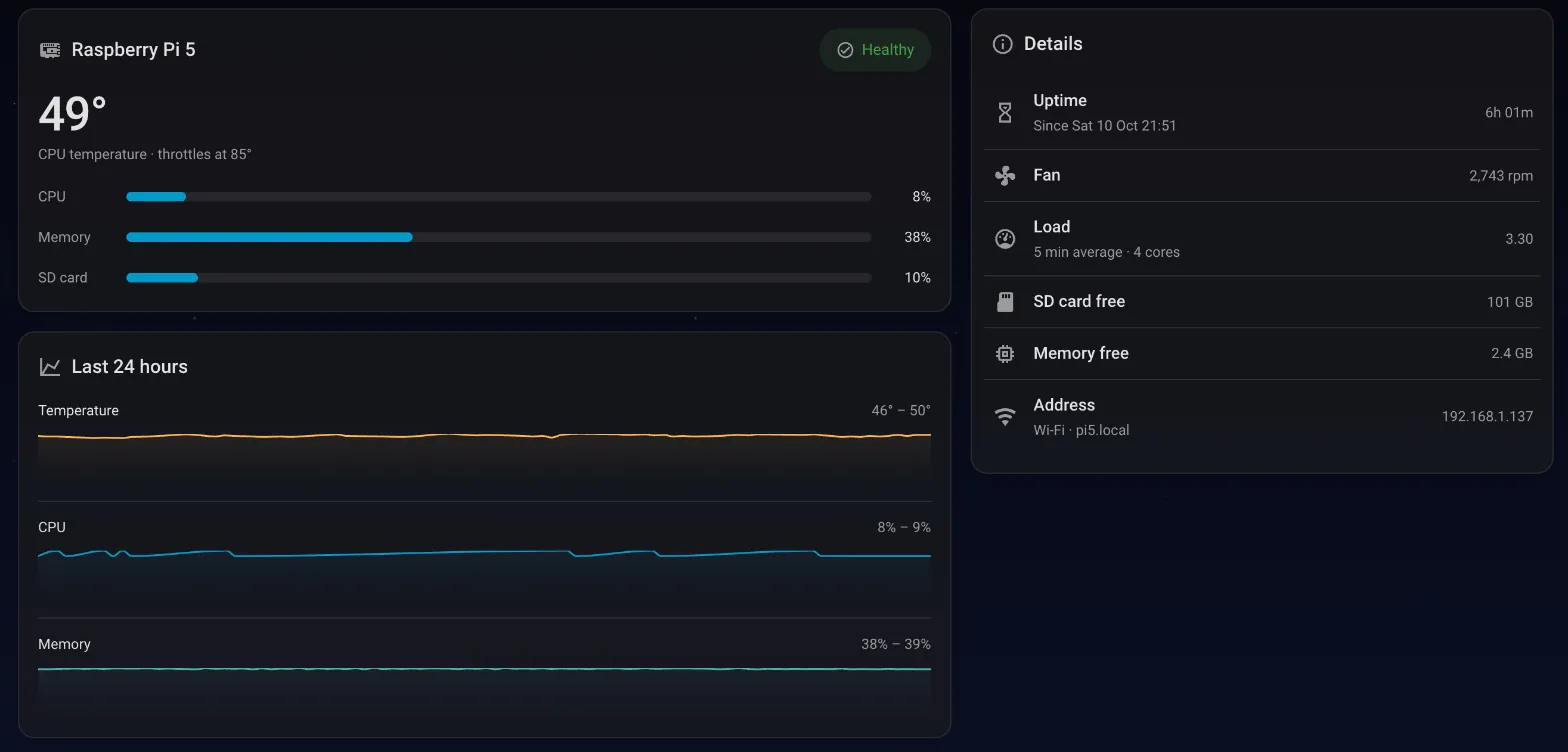Click the Wi-Fi Address icon
Screen dimensions: 1568x752
click(x=1005, y=417)
